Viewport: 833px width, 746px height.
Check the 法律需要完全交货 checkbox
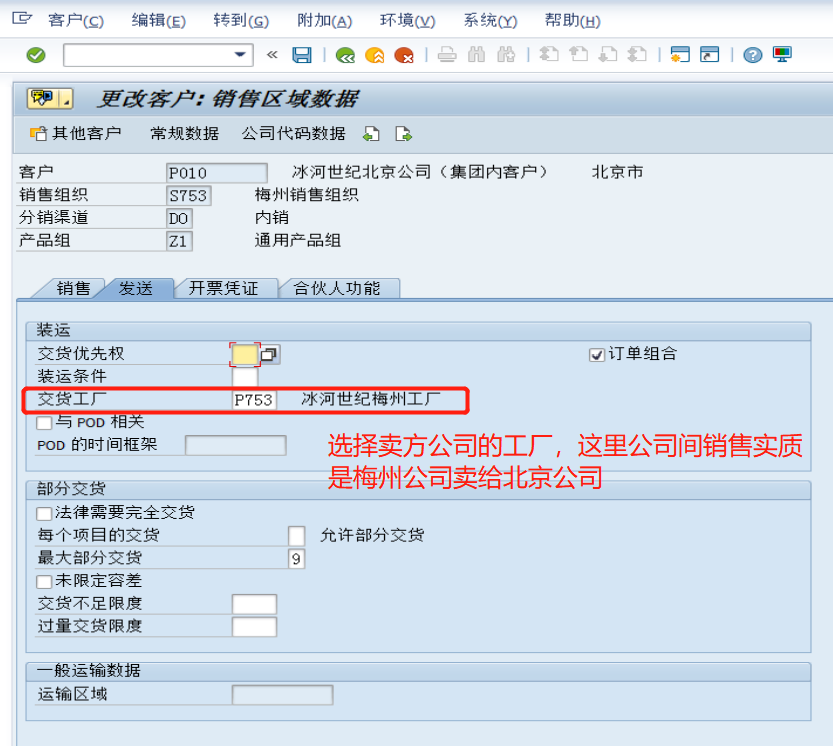(x=44, y=513)
